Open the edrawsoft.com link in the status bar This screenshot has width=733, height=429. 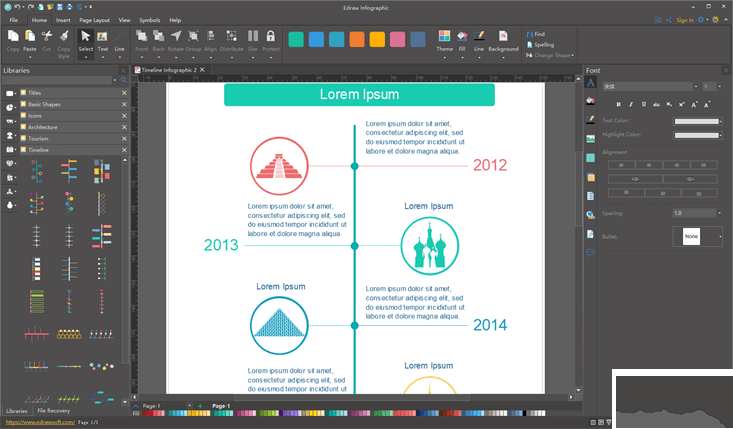[x=40, y=422]
